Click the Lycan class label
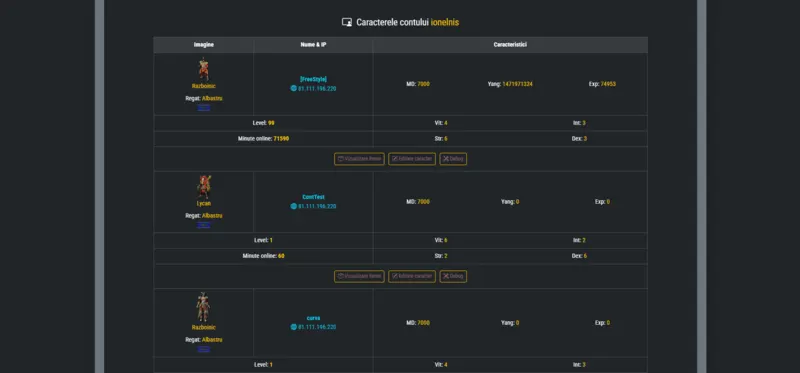Image resolution: width=800 pixels, height=373 pixels. point(204,204)
